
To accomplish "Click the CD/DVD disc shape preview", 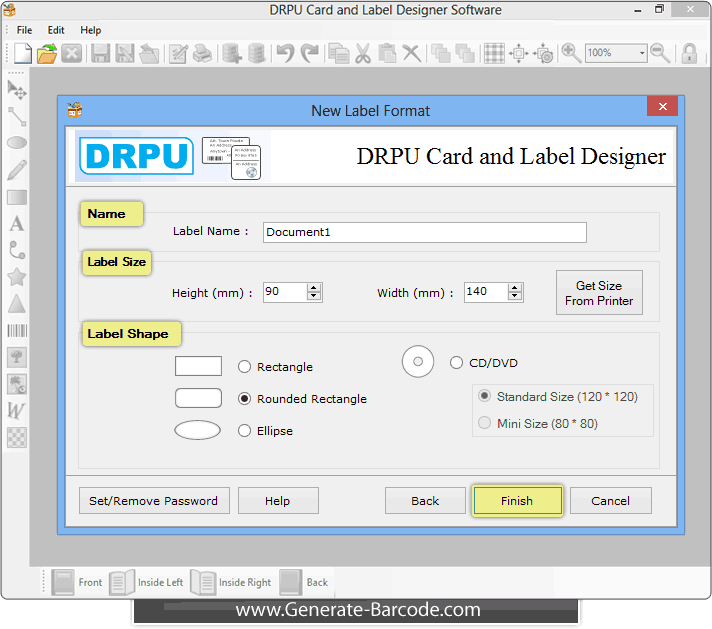I will (x=418, y=362).
